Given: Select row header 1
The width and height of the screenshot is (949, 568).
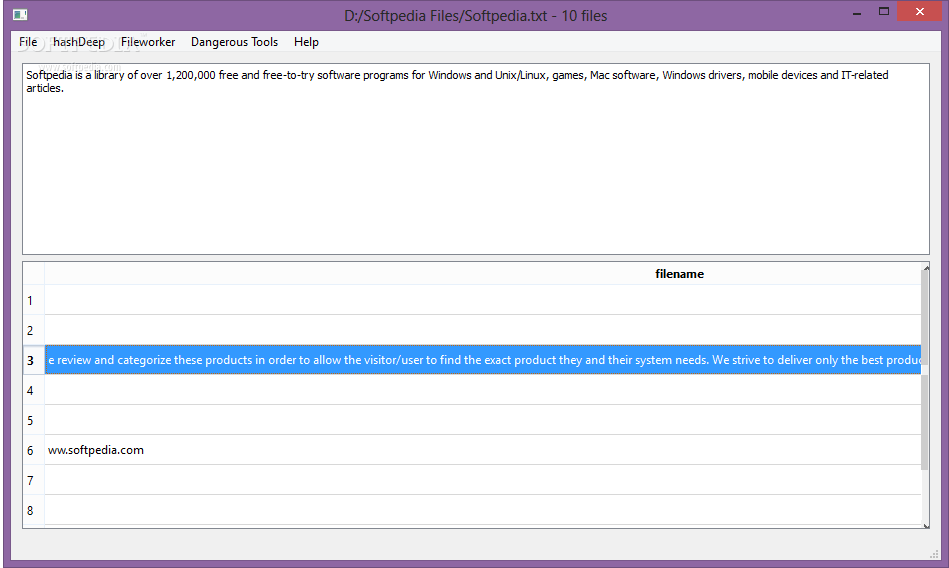Looking at the screenshot, I should (x=34, y=300).
